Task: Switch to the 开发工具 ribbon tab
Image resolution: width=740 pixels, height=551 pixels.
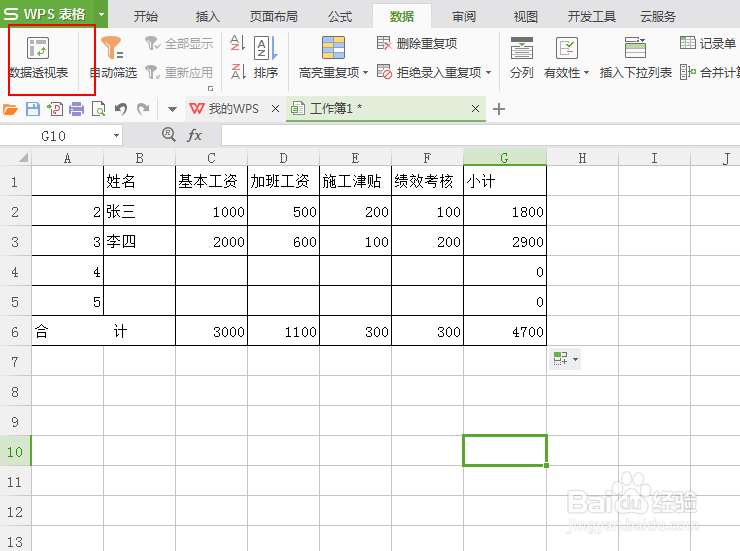Action: pos(592,17)
